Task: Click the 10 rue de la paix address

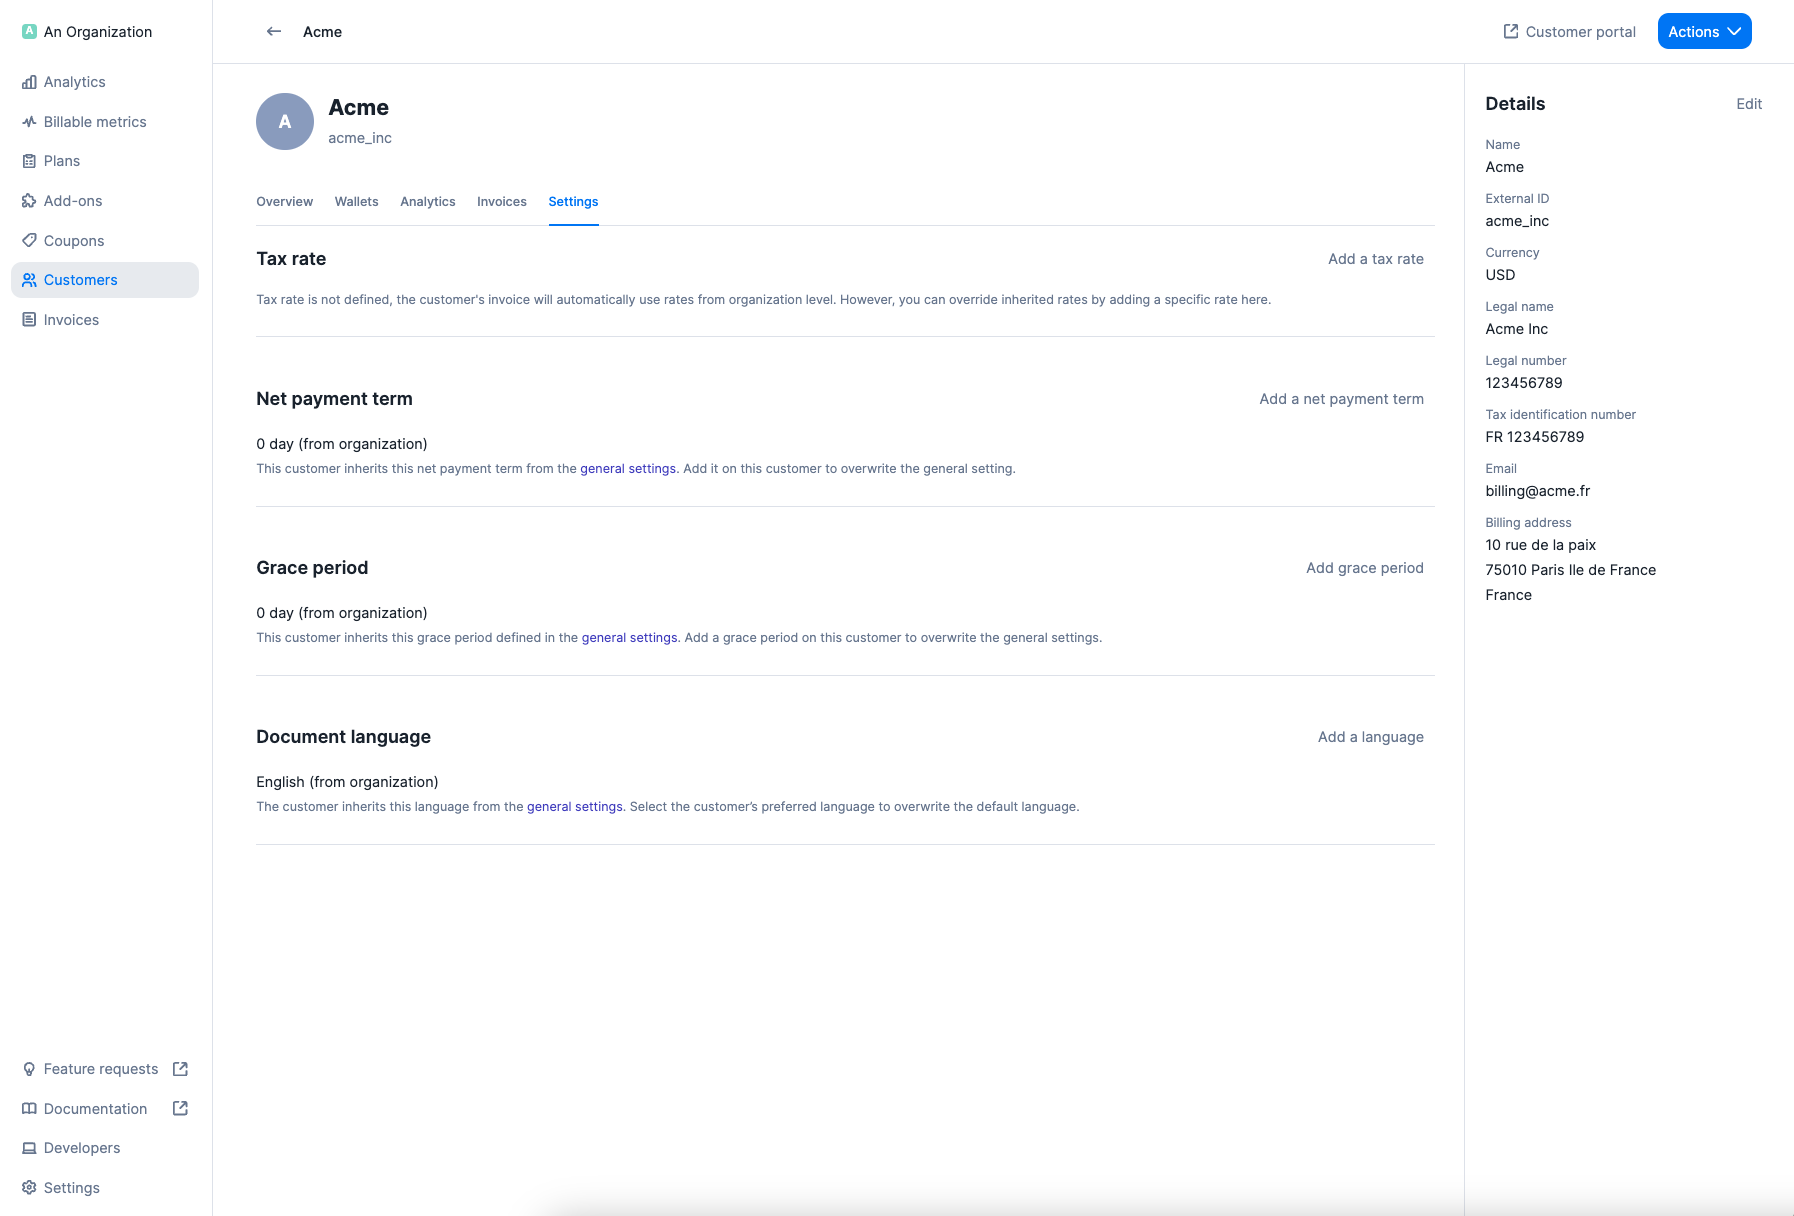Action: [x=1540, y=545]
